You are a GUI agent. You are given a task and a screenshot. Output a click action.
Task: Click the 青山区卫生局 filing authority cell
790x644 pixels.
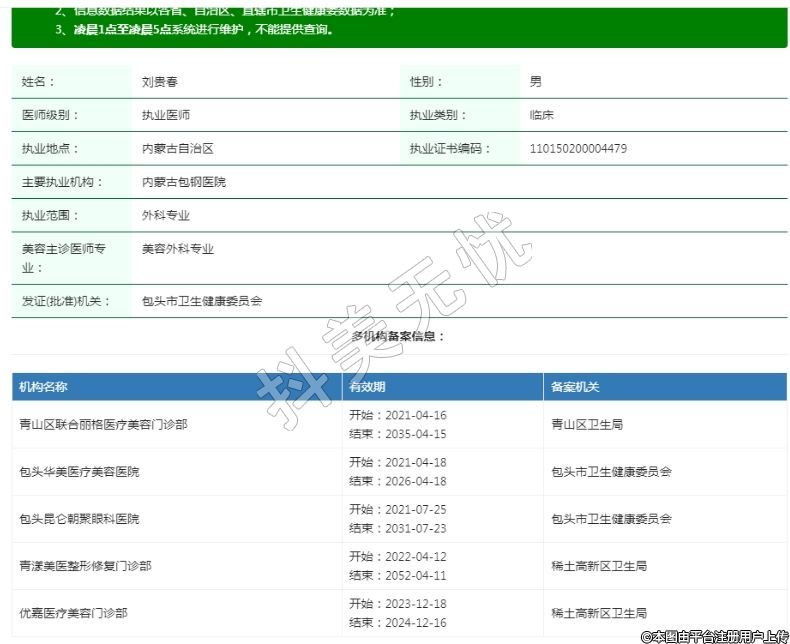point(587,425)
